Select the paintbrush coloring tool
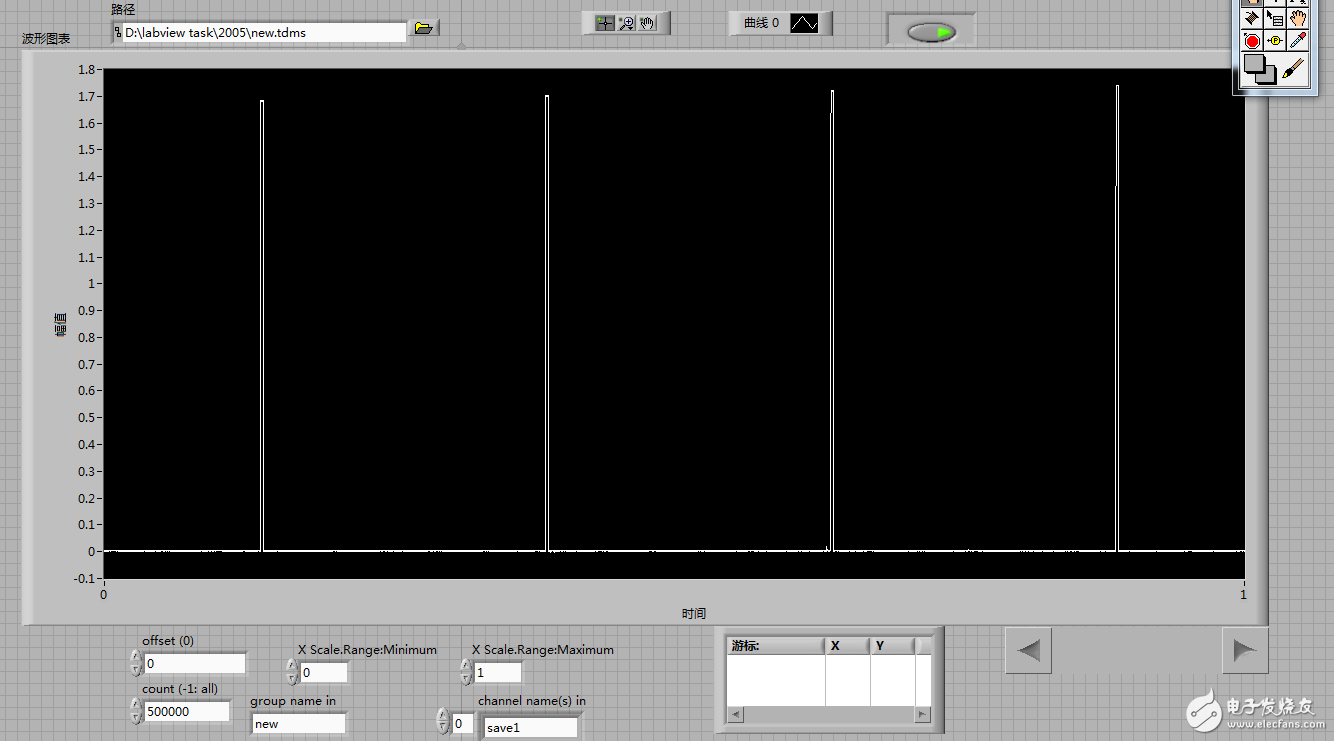This screenshot has width=1334, height=741. [1294, 69]
